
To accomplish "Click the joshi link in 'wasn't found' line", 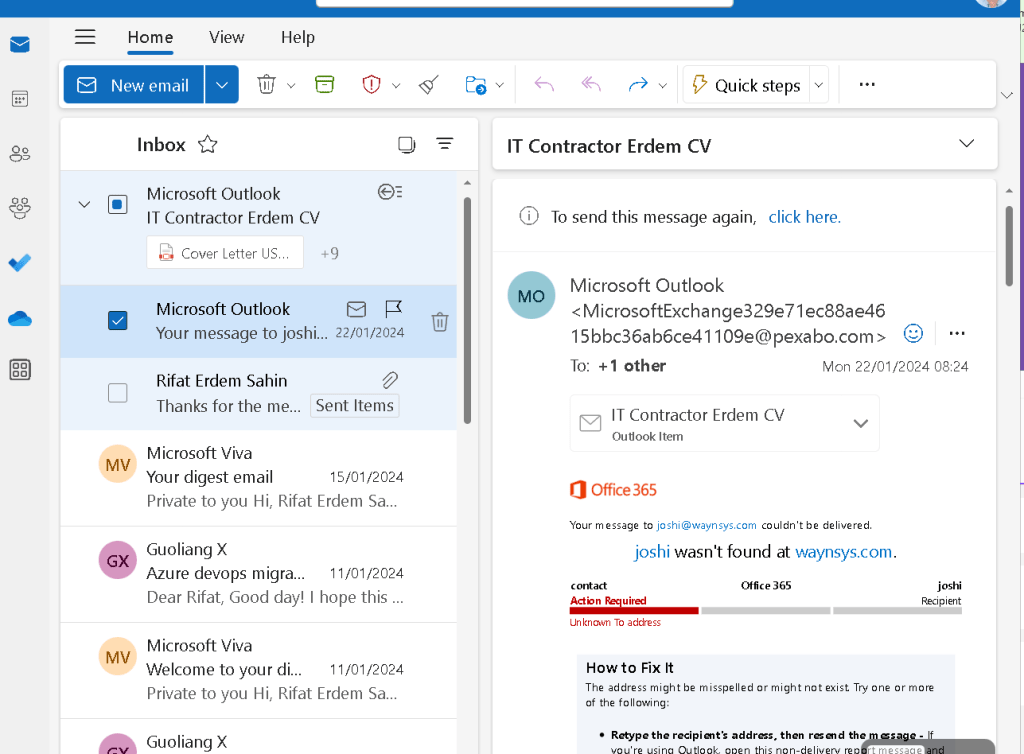I will [x=652, y=552].
